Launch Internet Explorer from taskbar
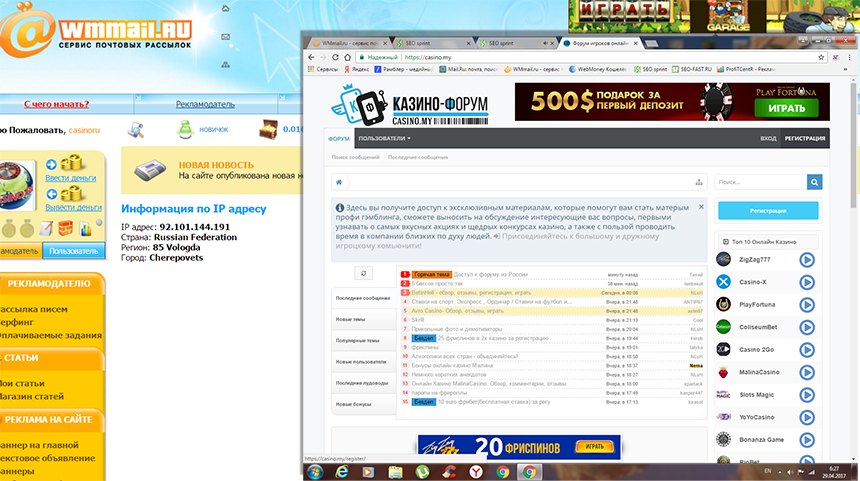 click(x=342, y=472)
